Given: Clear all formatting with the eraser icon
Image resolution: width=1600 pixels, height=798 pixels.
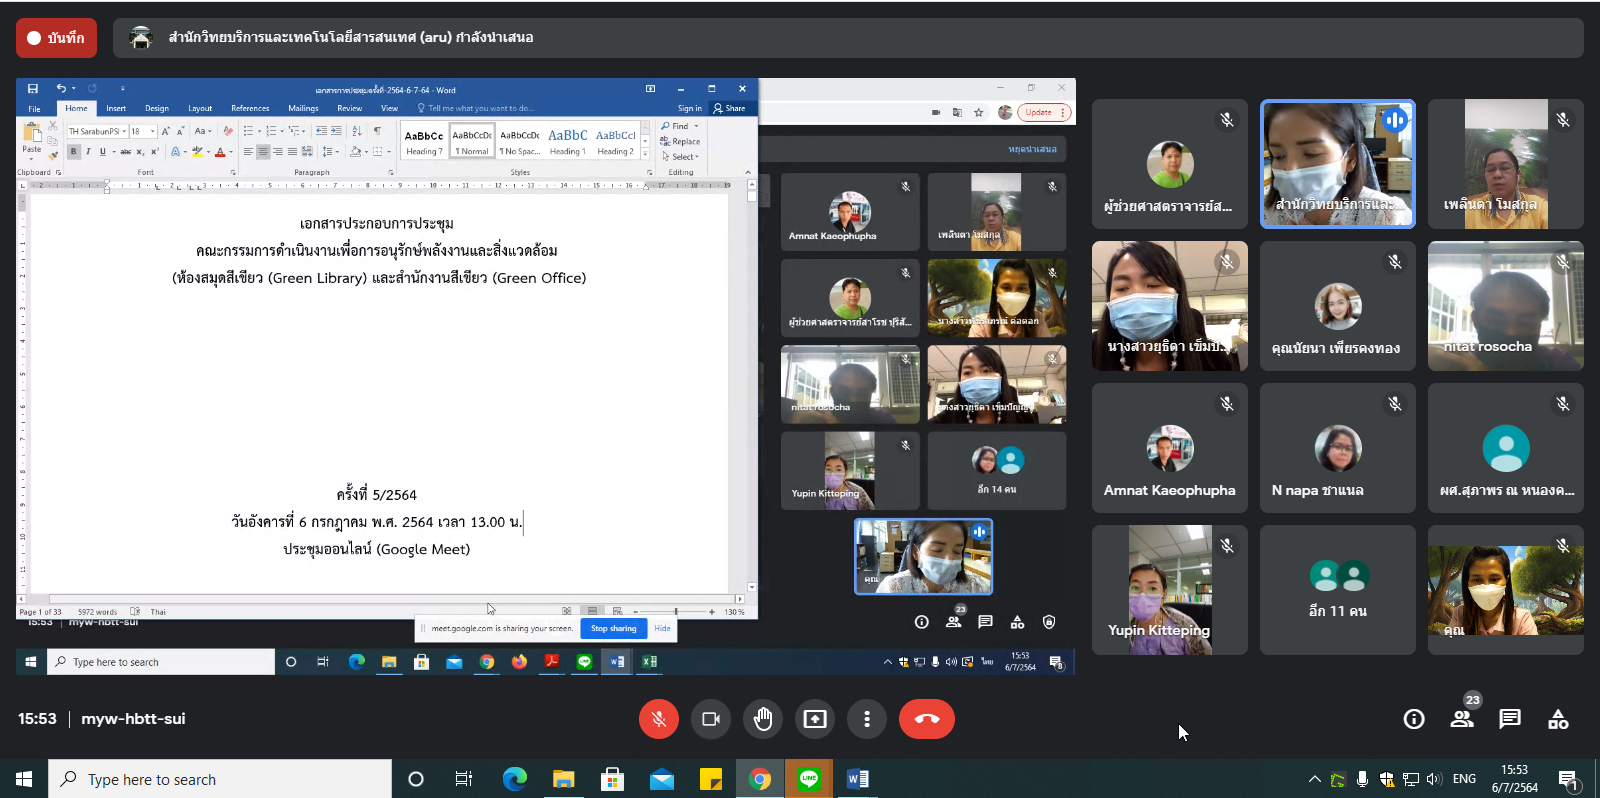Looking at the screenshot, I should [228, 131].
